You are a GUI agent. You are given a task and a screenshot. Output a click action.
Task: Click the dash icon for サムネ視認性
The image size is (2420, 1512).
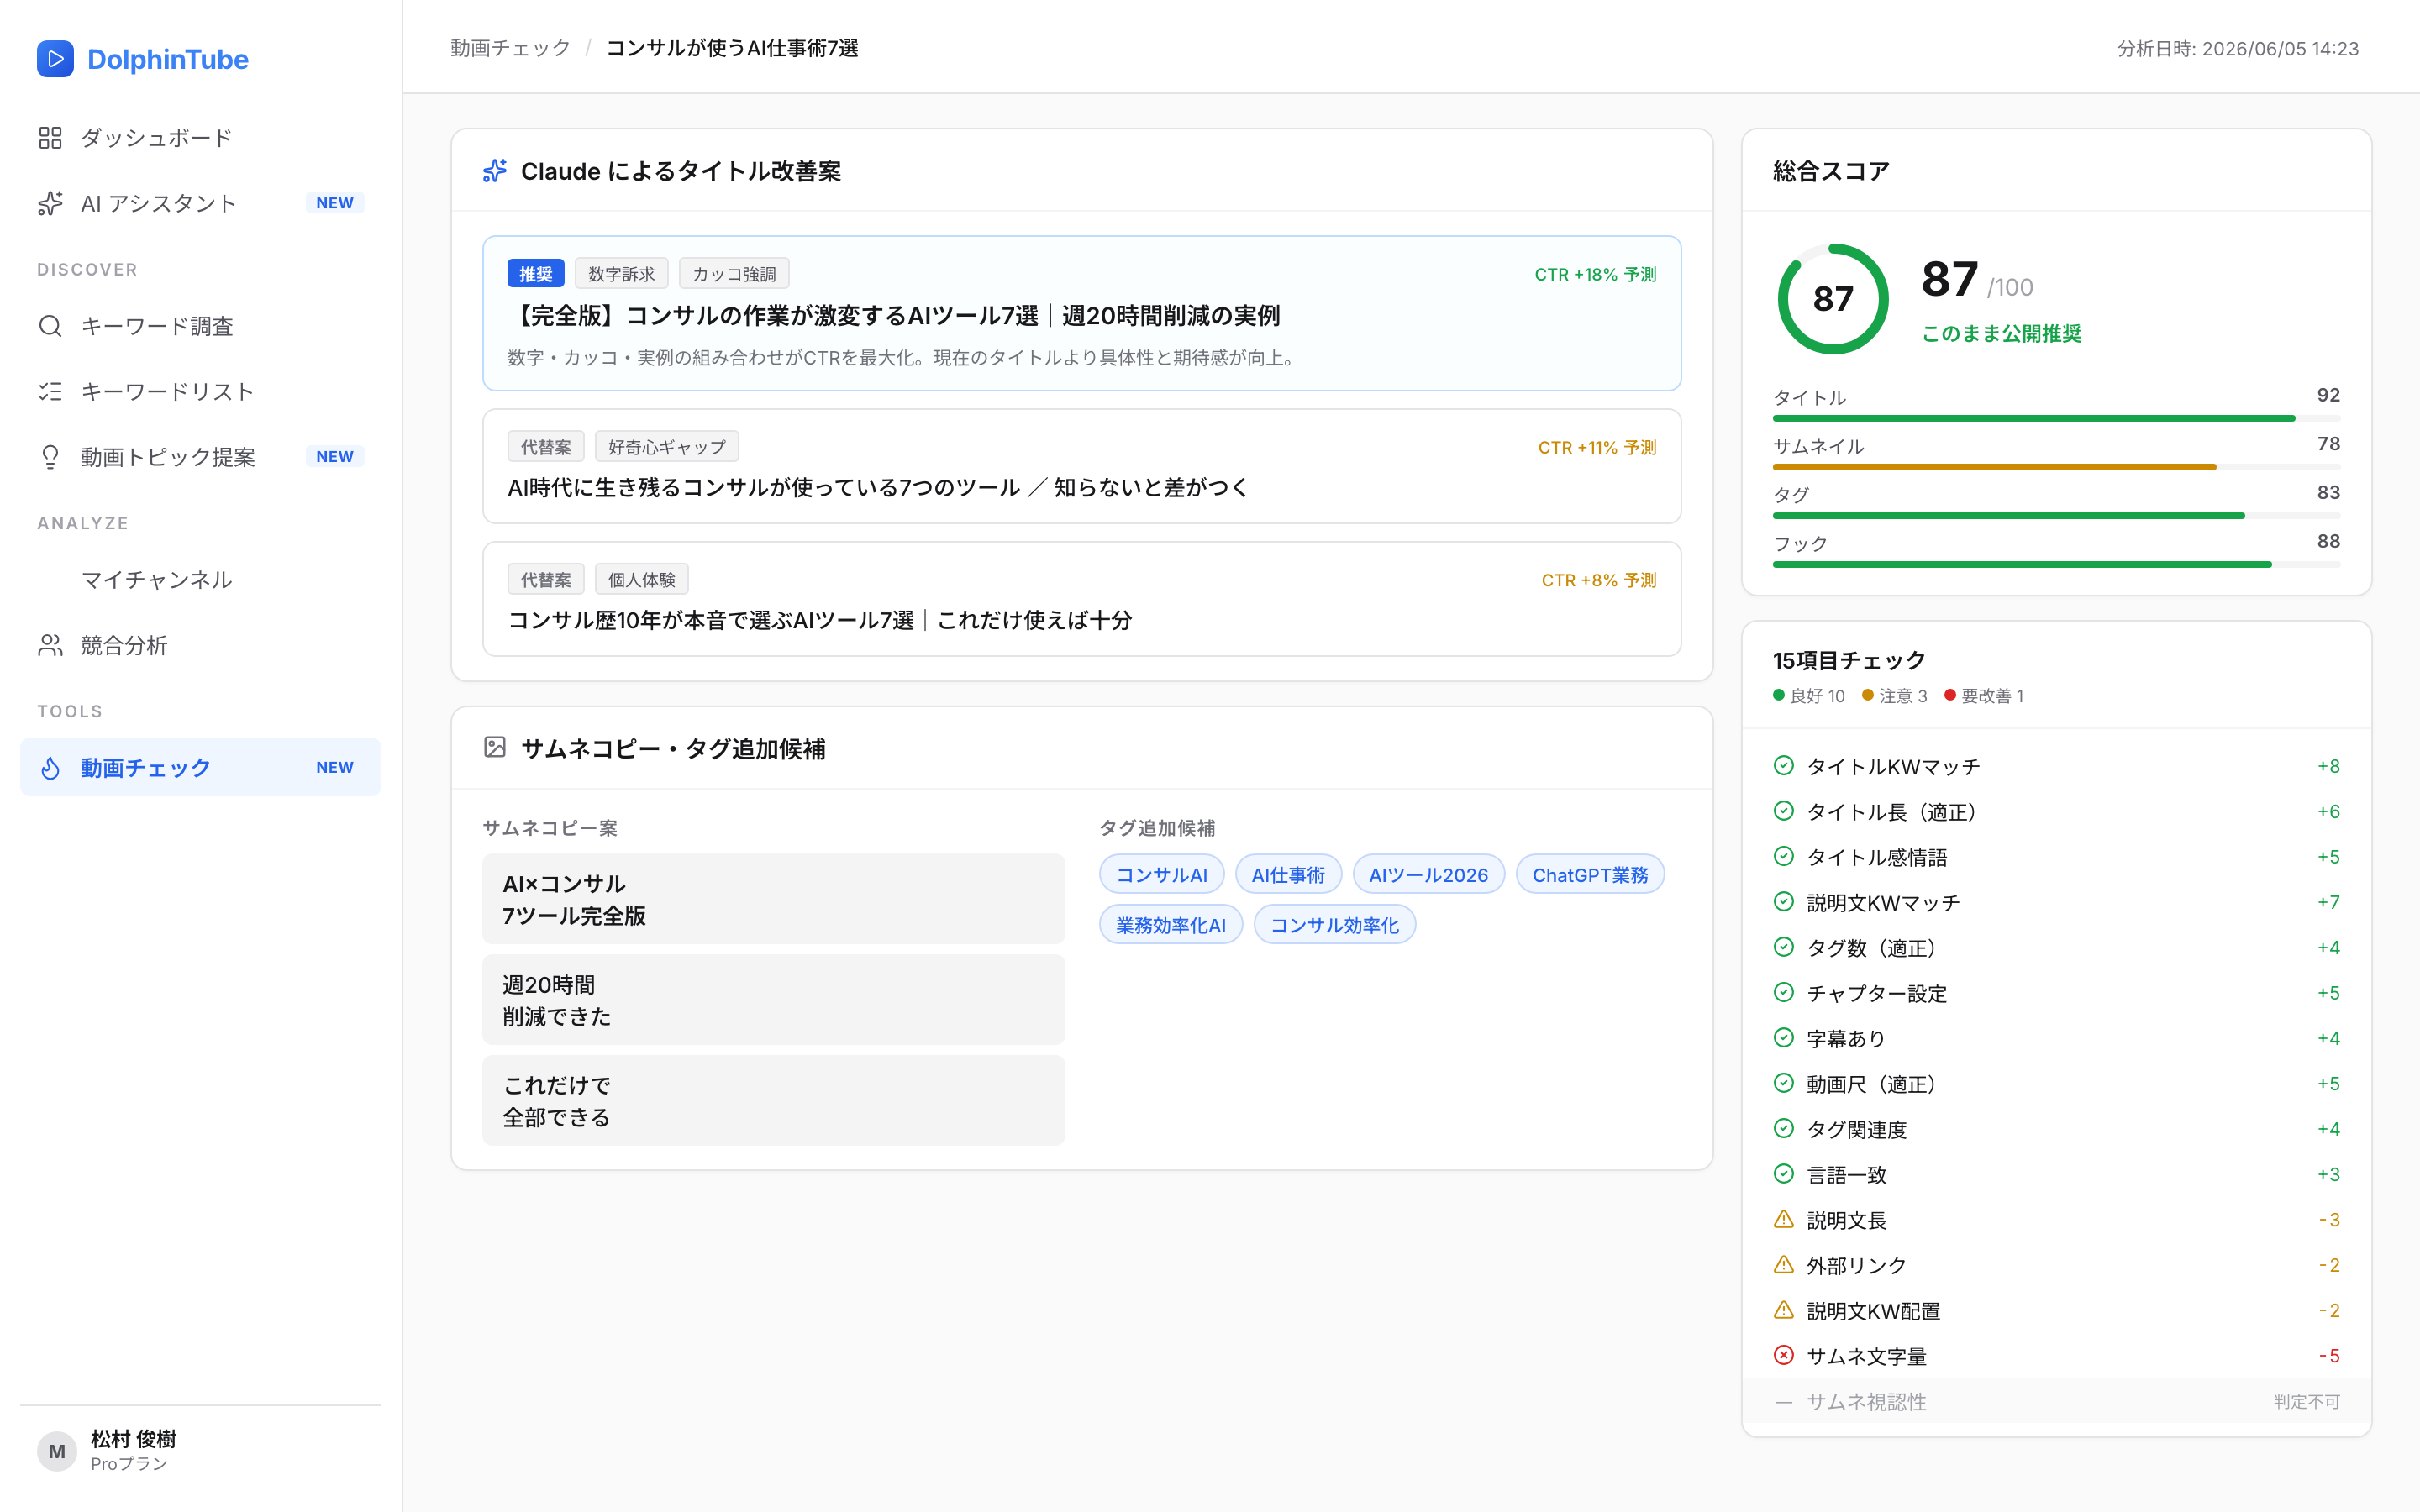pyautogui.click(x=1784, y=1402)
